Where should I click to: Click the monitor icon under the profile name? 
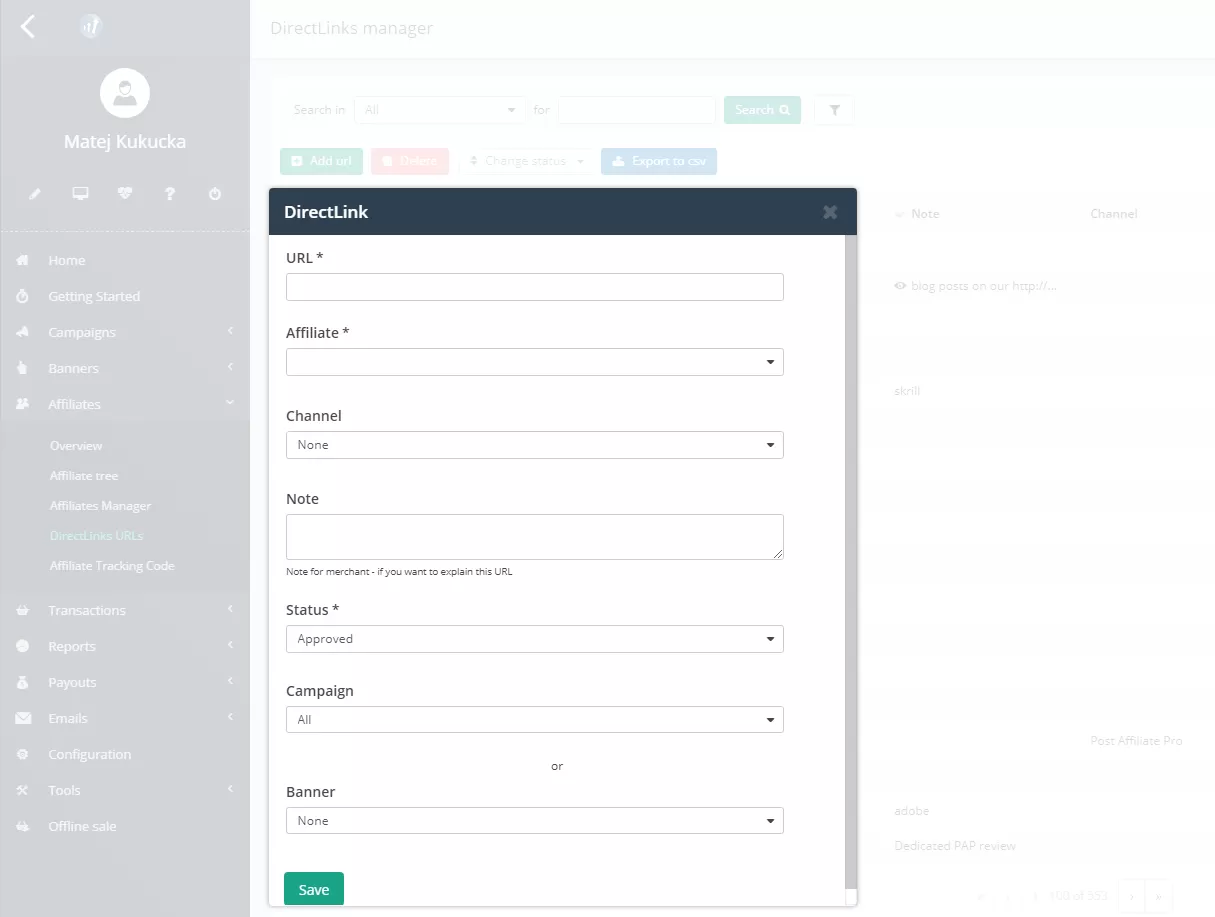(80, 193)
